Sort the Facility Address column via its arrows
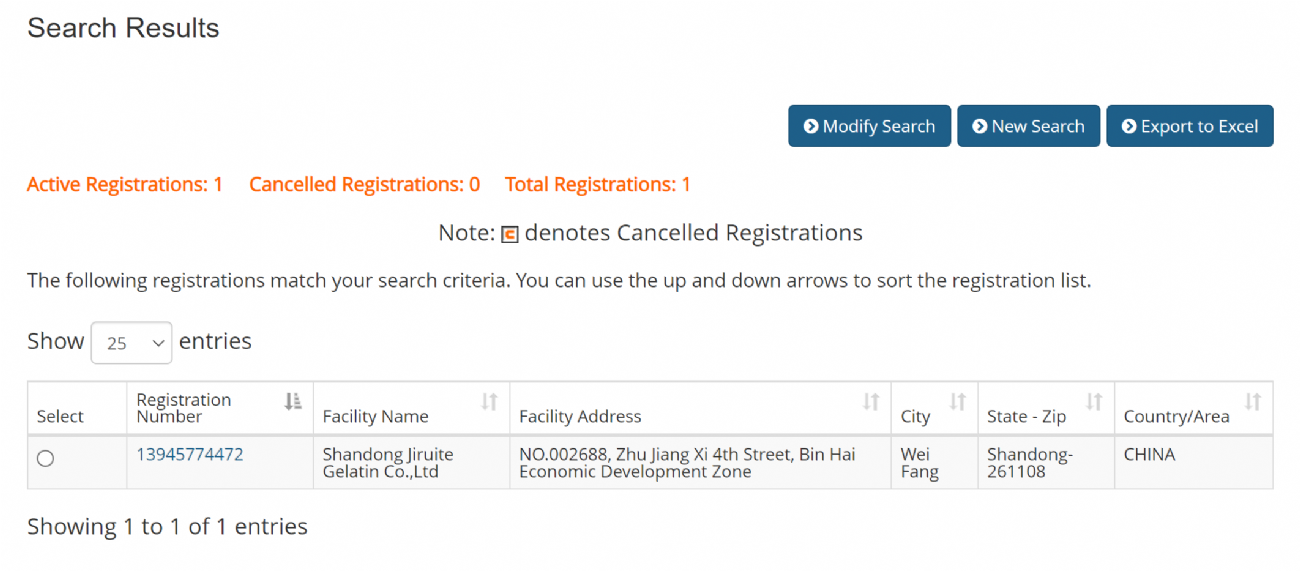This screenshot has width=1300, height=571. point(871,401)
